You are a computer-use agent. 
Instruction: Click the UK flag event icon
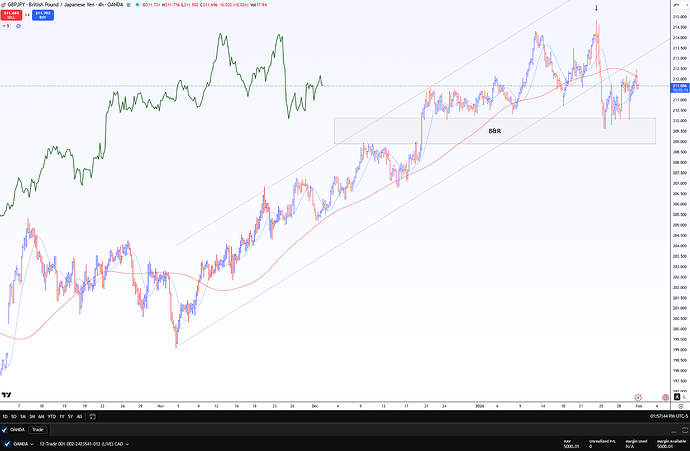pyautogui.click(x=665, y=398)
